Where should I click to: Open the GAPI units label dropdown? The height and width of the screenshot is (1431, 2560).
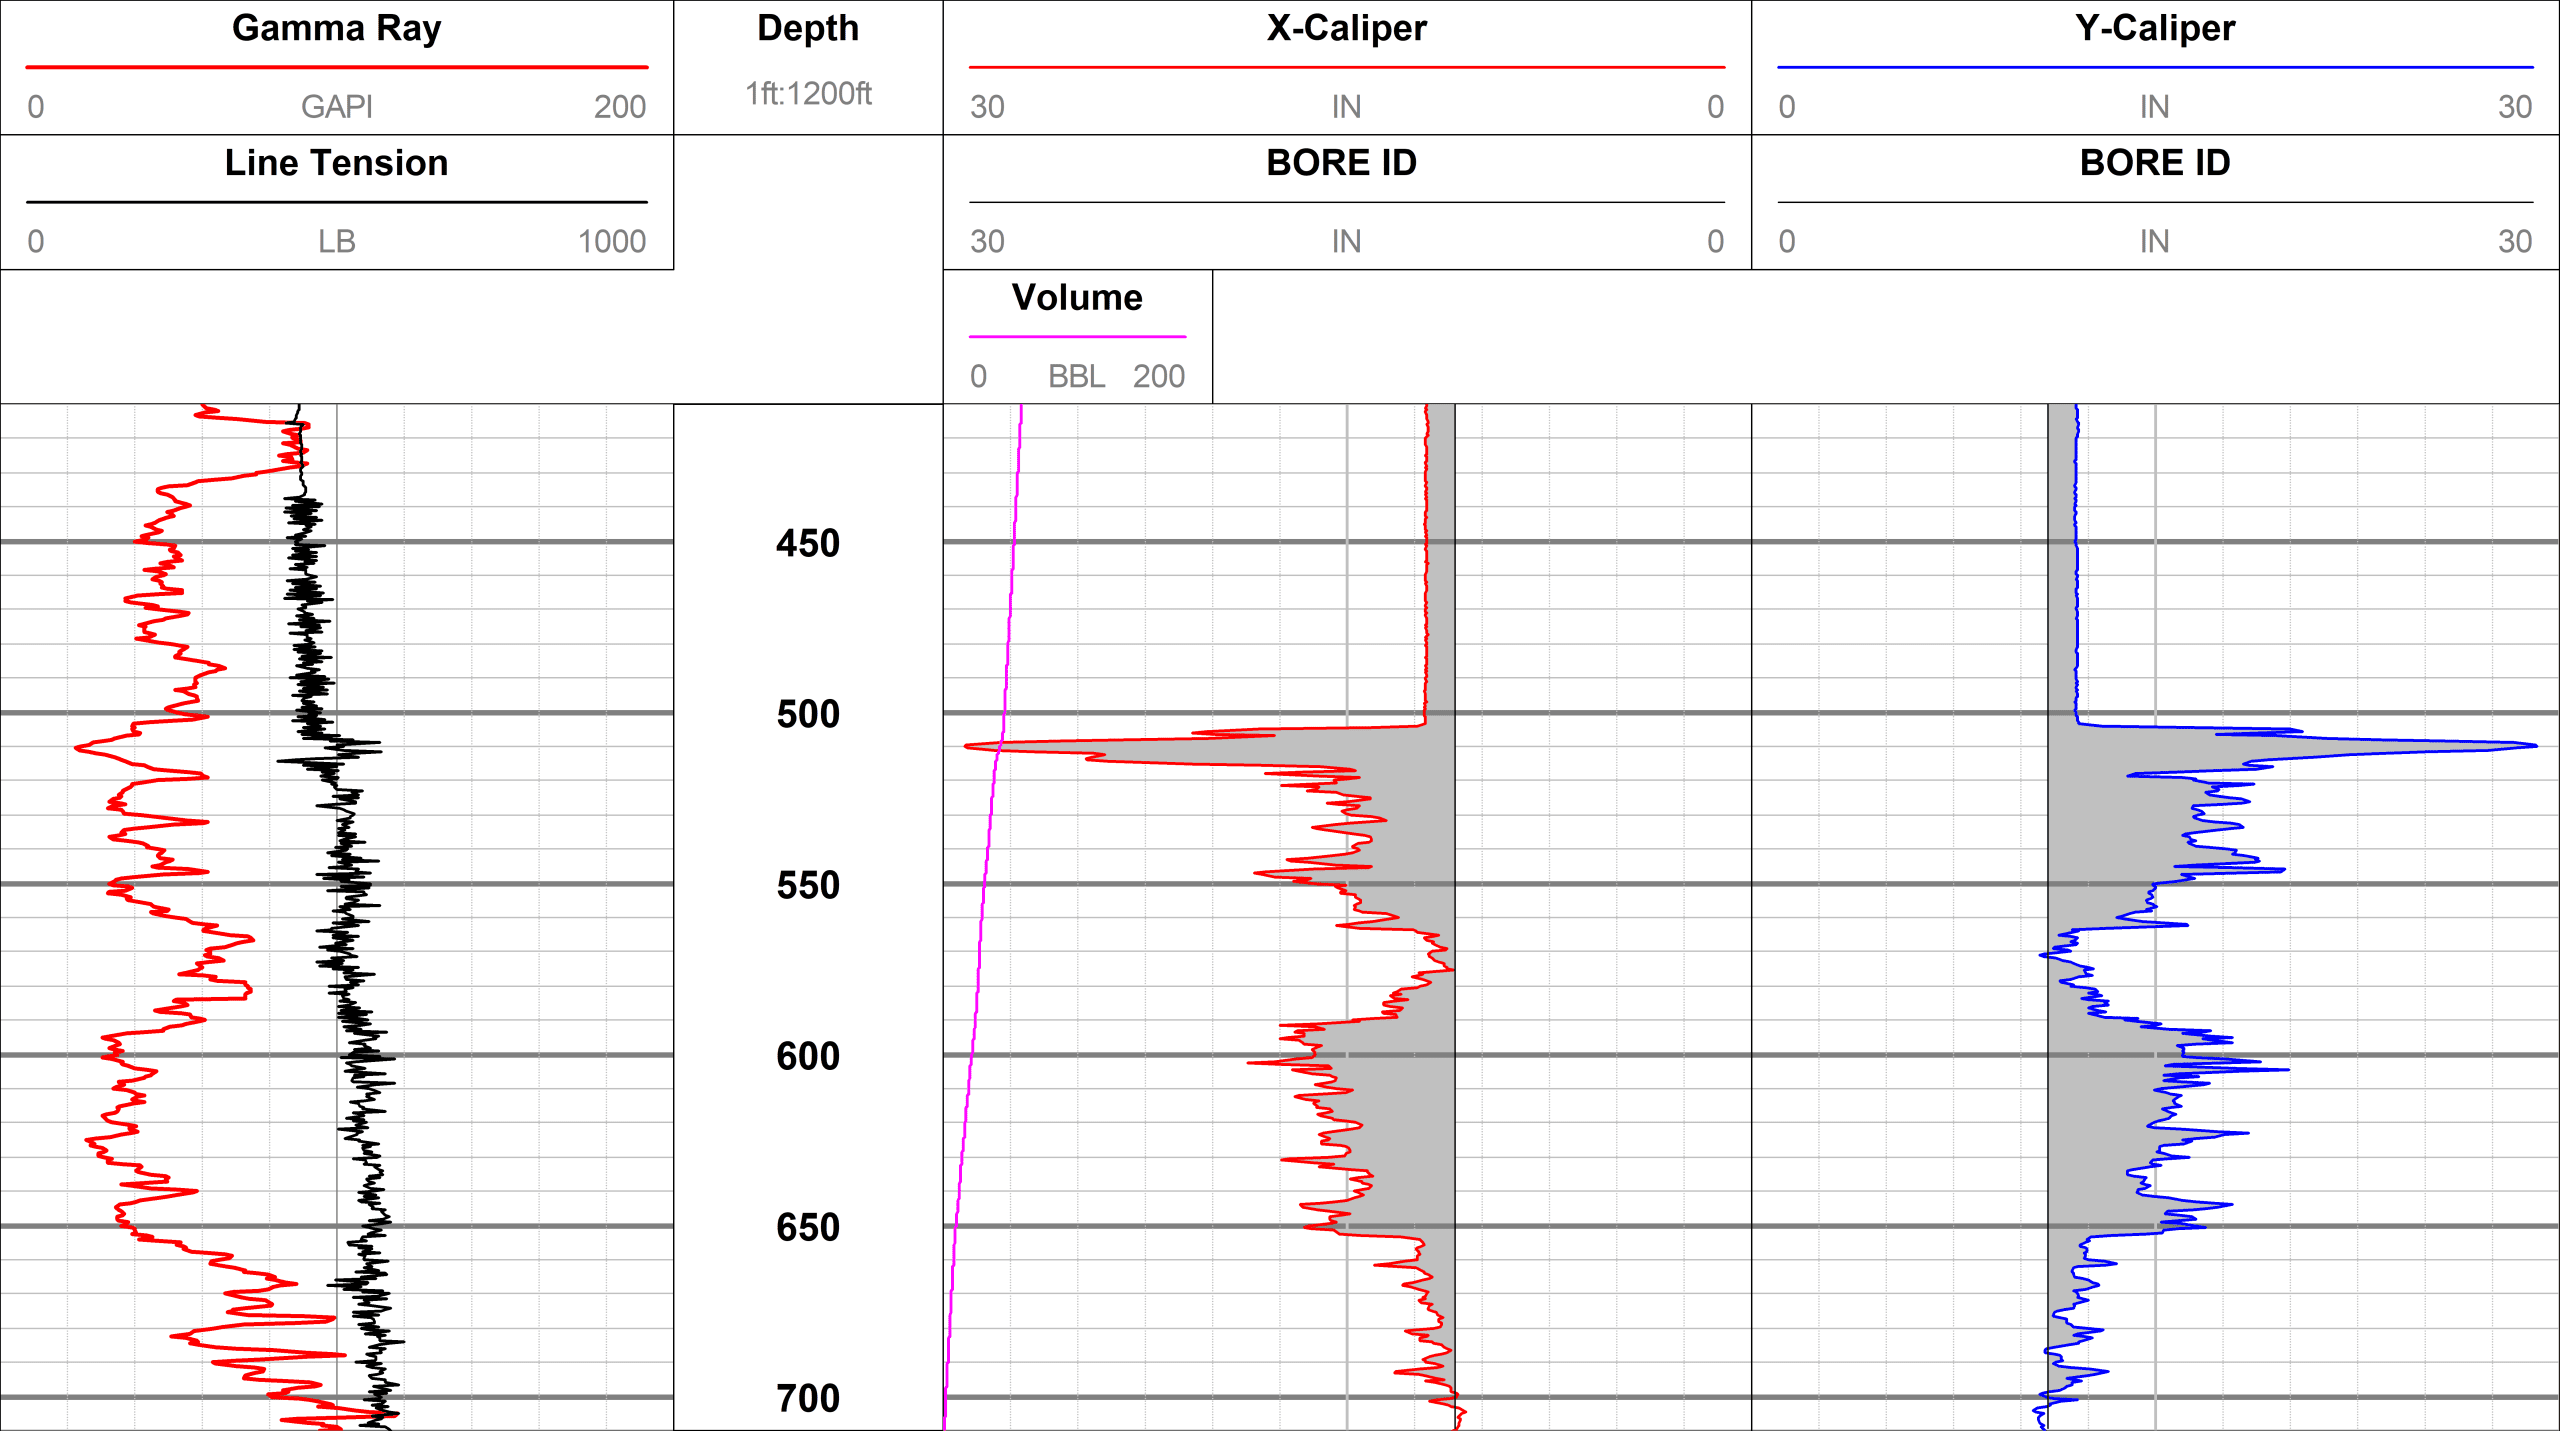338,107
